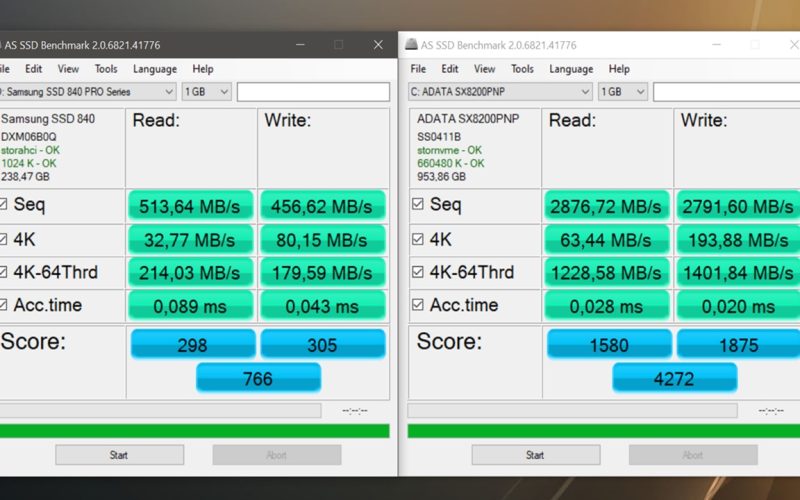Open View menu in Samsung window
The width and height of the screenshot is (800, 500).
point(68,69)
